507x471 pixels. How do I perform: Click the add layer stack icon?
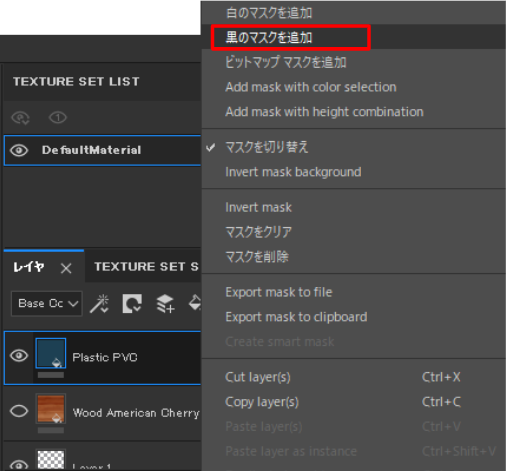coord(165,304)
